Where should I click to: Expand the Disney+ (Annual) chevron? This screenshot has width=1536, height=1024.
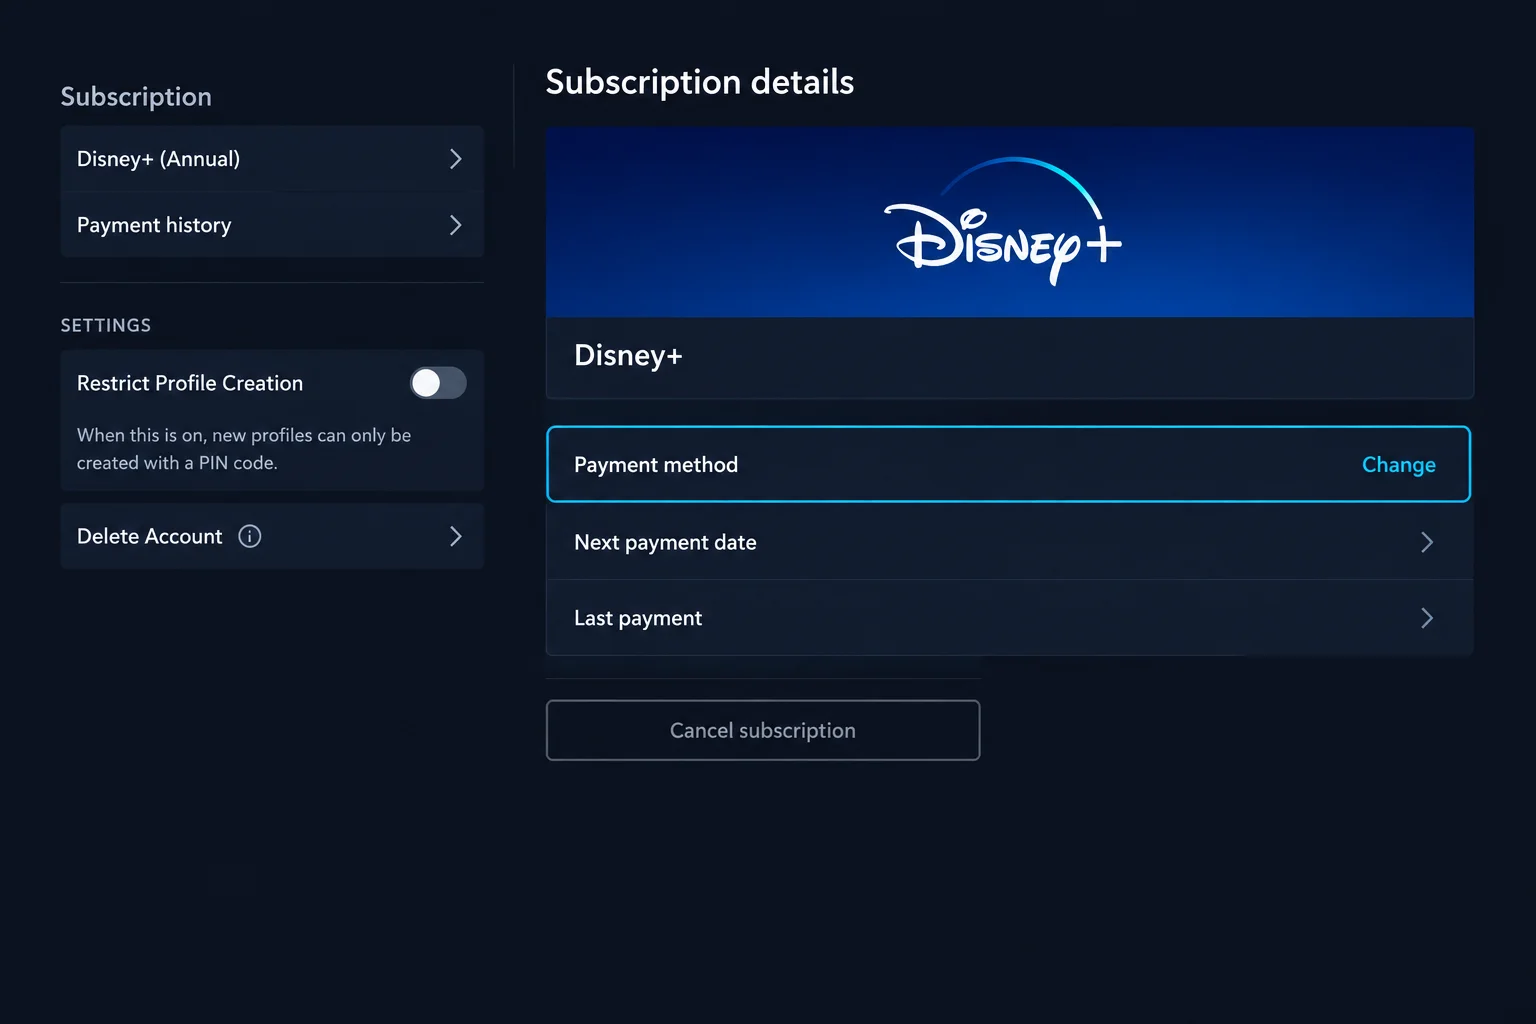pos(456,159)
